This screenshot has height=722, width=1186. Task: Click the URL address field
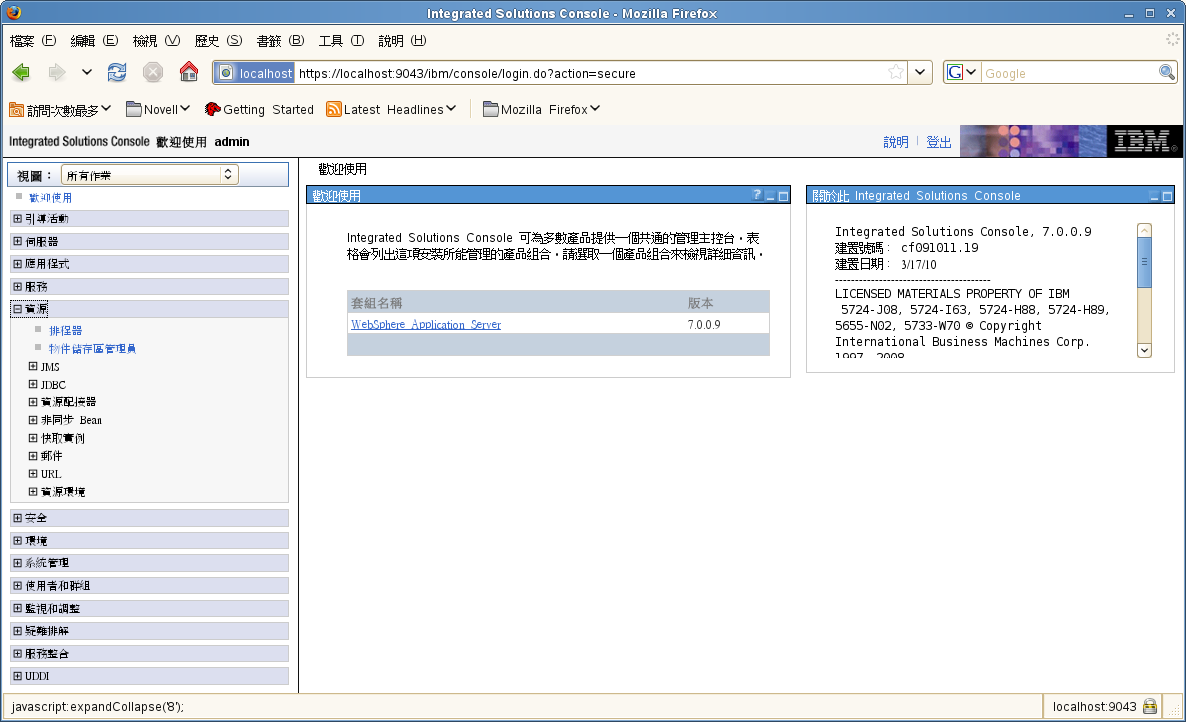[590, 73]
